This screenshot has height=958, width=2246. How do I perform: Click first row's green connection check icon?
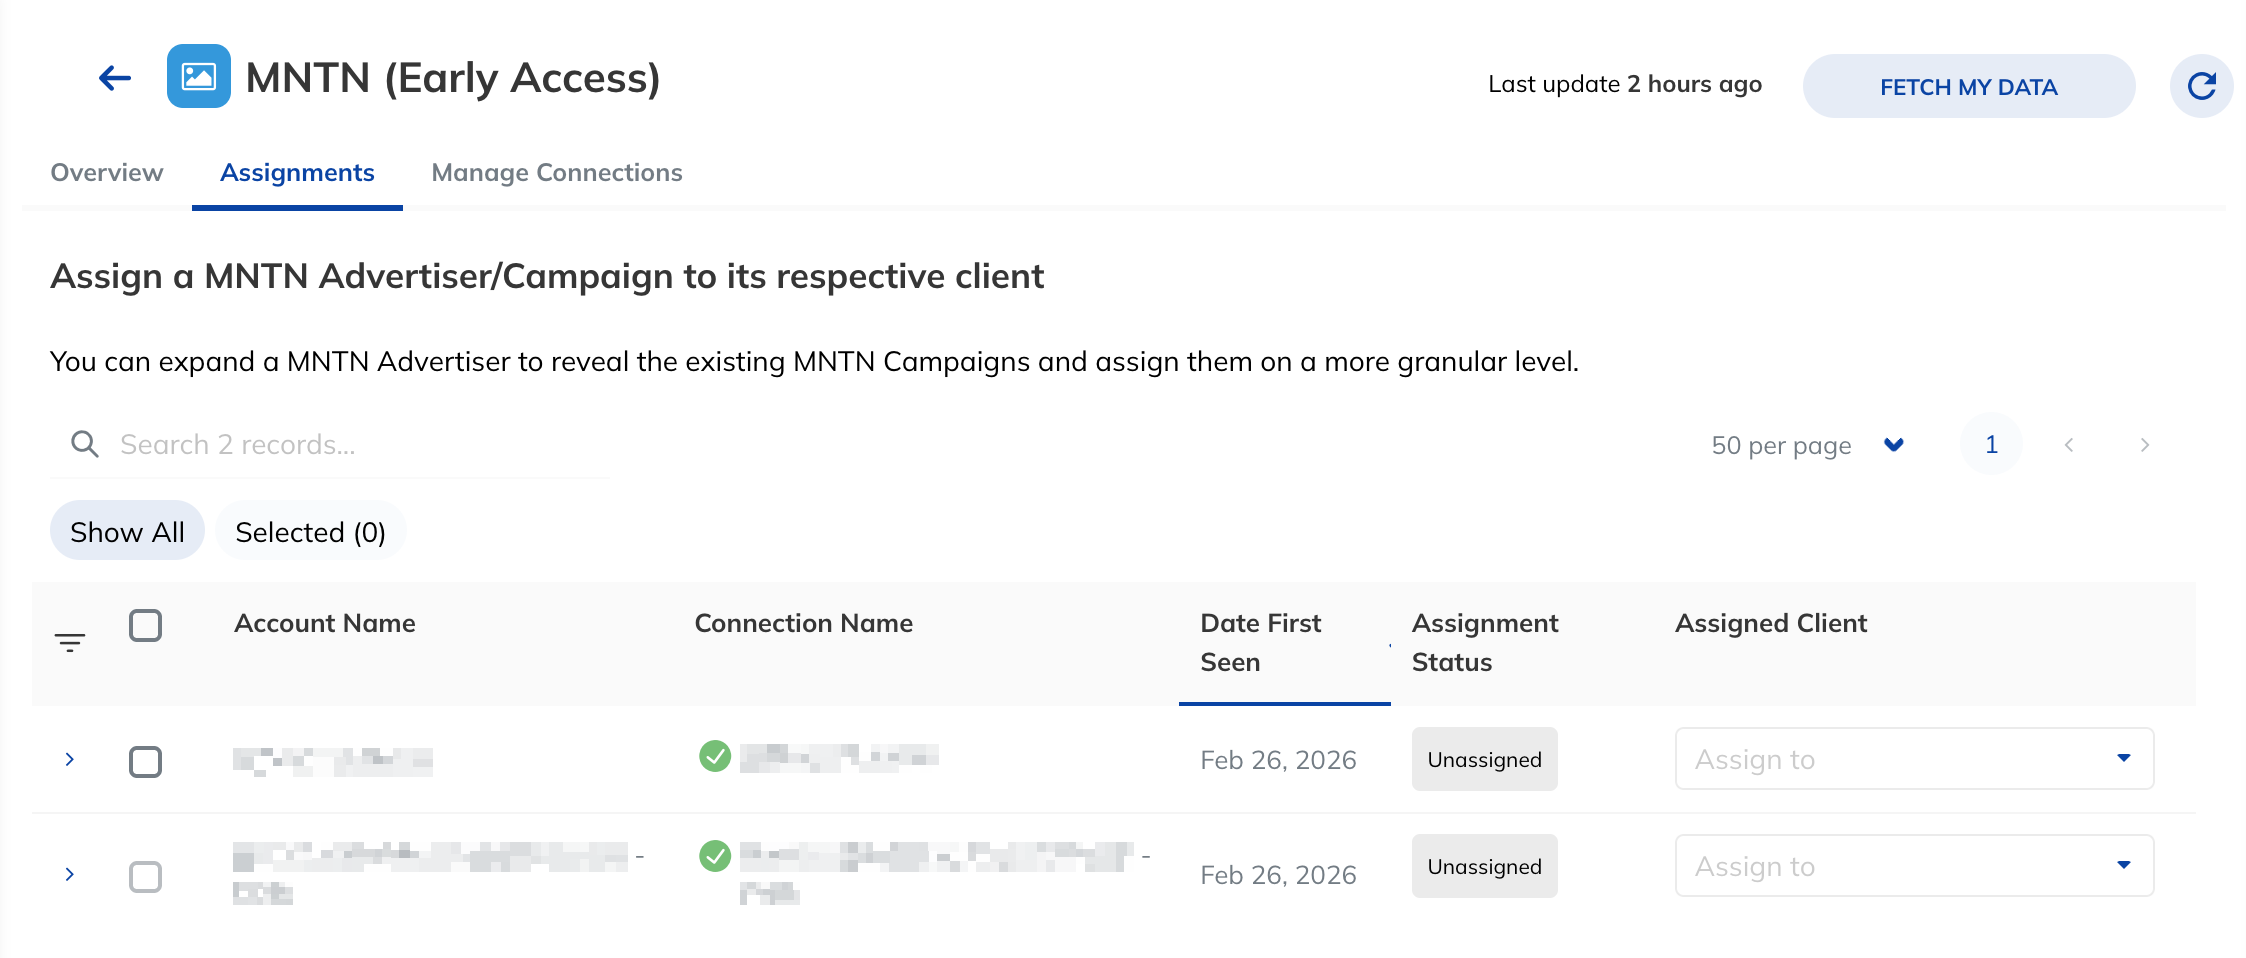tap(715, 756)
